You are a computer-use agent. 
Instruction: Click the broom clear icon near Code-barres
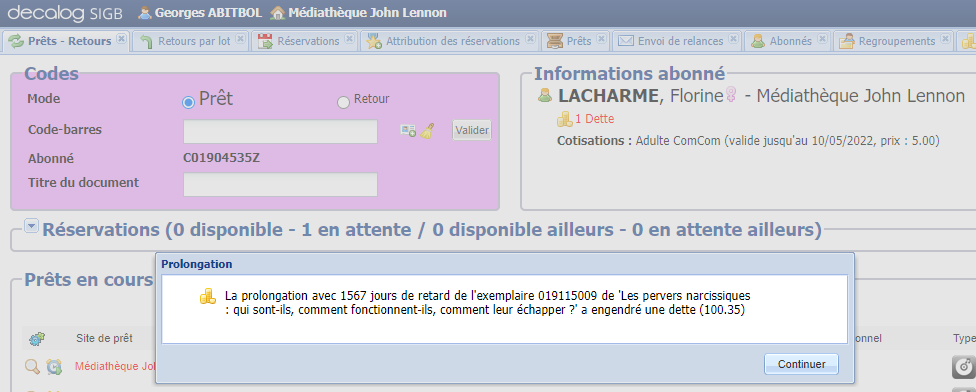427,130
